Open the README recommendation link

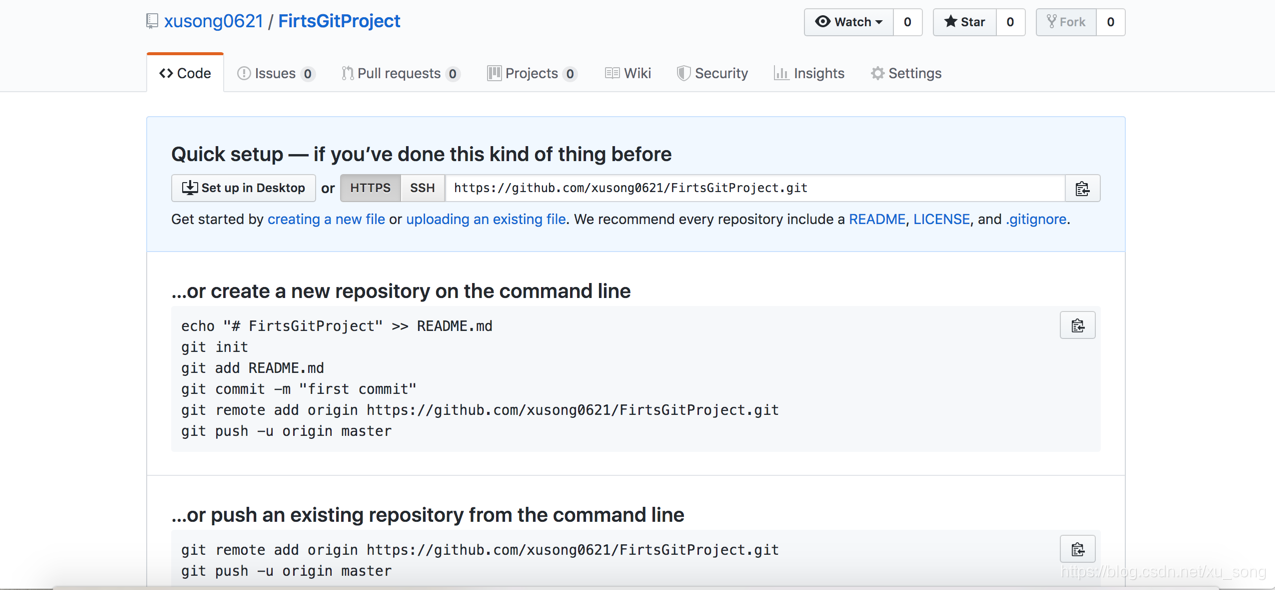tap(877, 219)
